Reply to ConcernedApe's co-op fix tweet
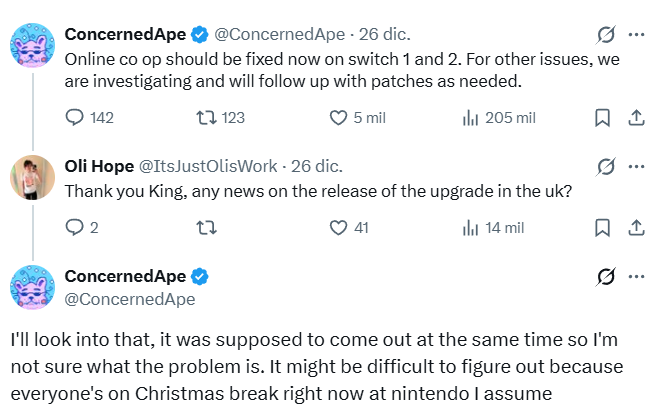 (76, 118)
